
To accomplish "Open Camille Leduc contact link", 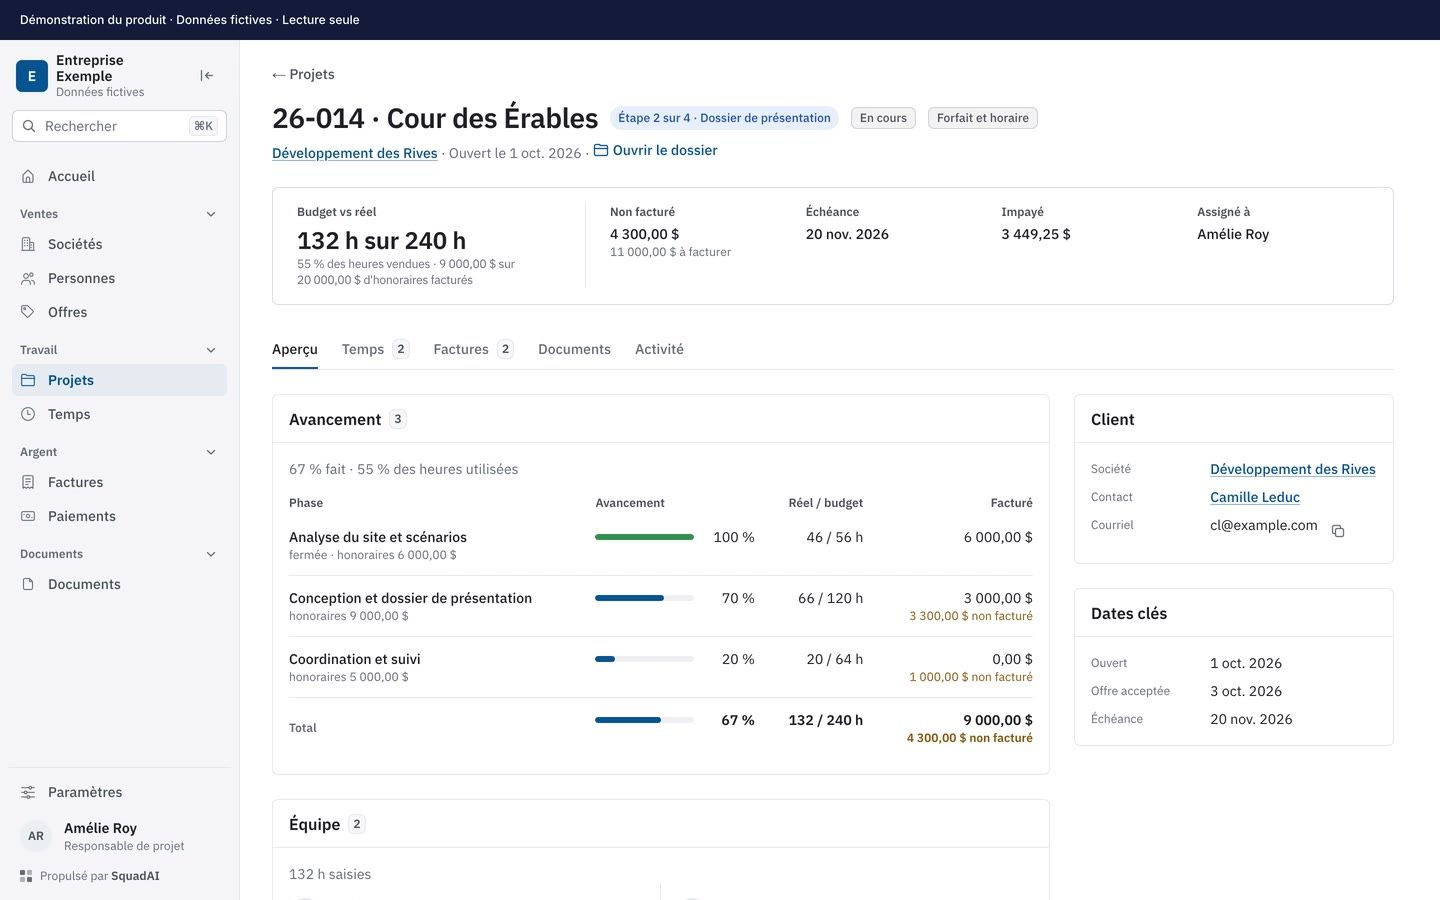I will 1254,497.
